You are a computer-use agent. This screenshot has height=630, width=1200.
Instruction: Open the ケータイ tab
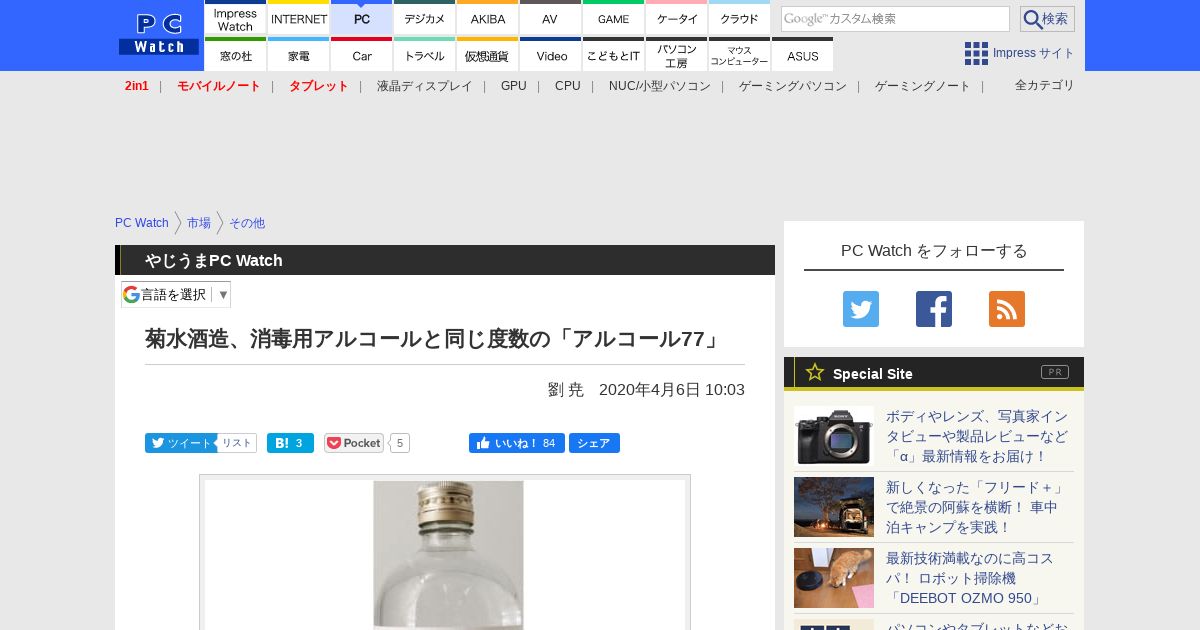677,18
